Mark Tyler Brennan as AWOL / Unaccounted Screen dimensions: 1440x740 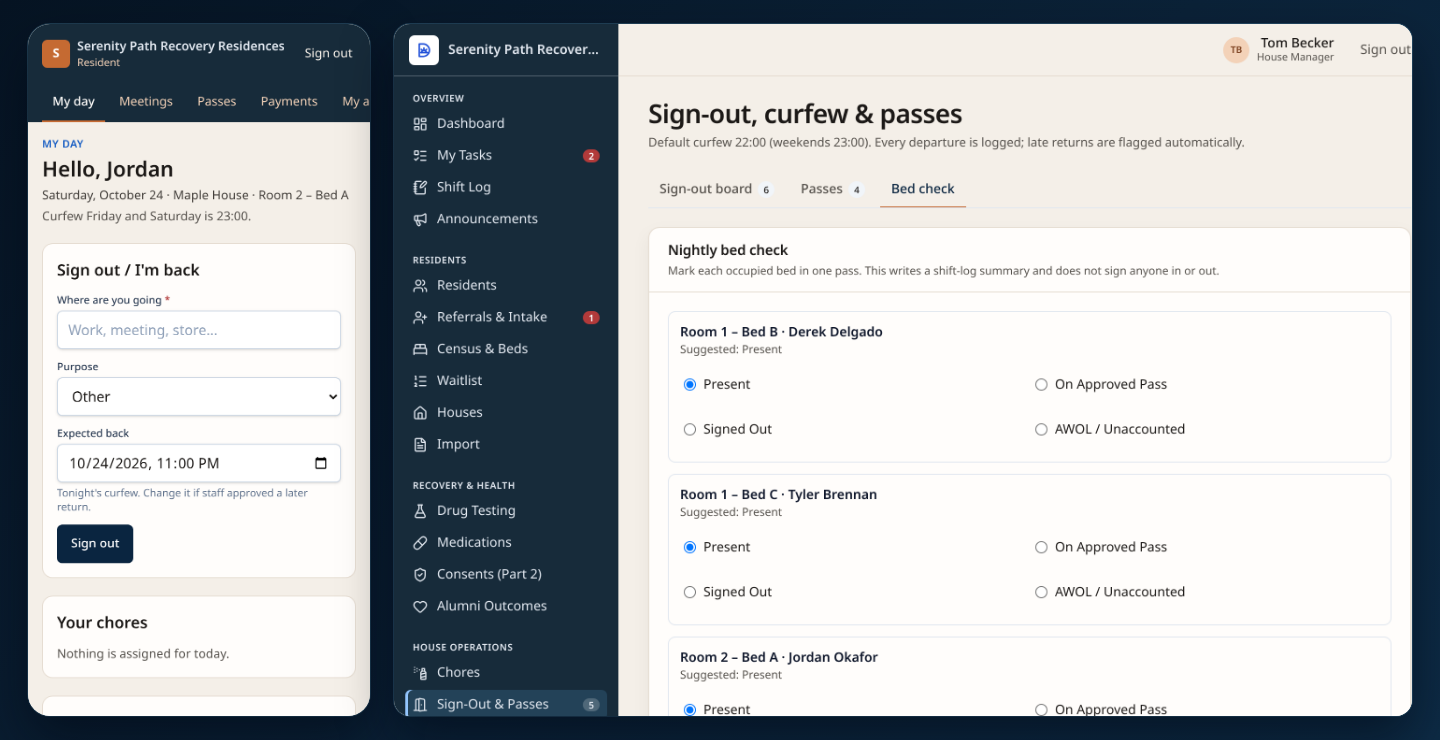[x=1041, y=593]
